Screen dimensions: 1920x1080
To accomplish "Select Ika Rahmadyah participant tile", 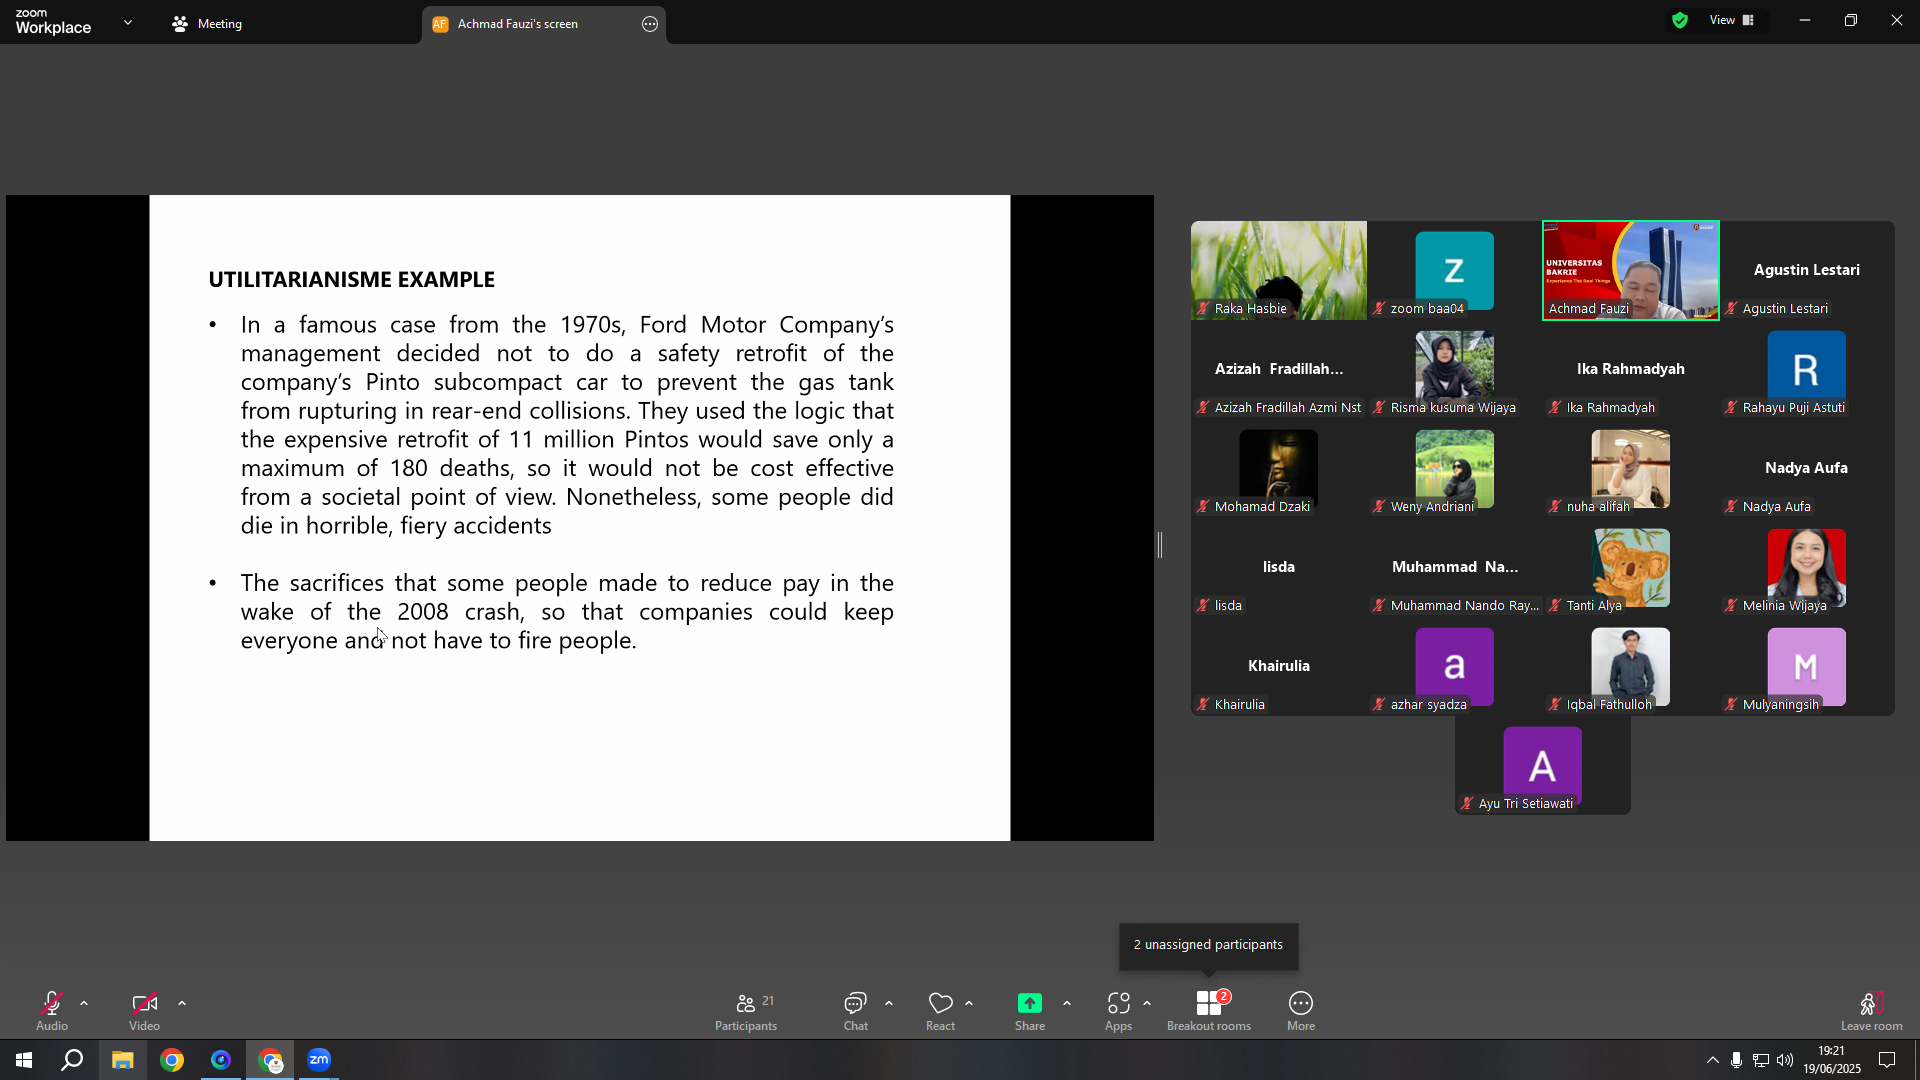I will (x=1631, y=369).
